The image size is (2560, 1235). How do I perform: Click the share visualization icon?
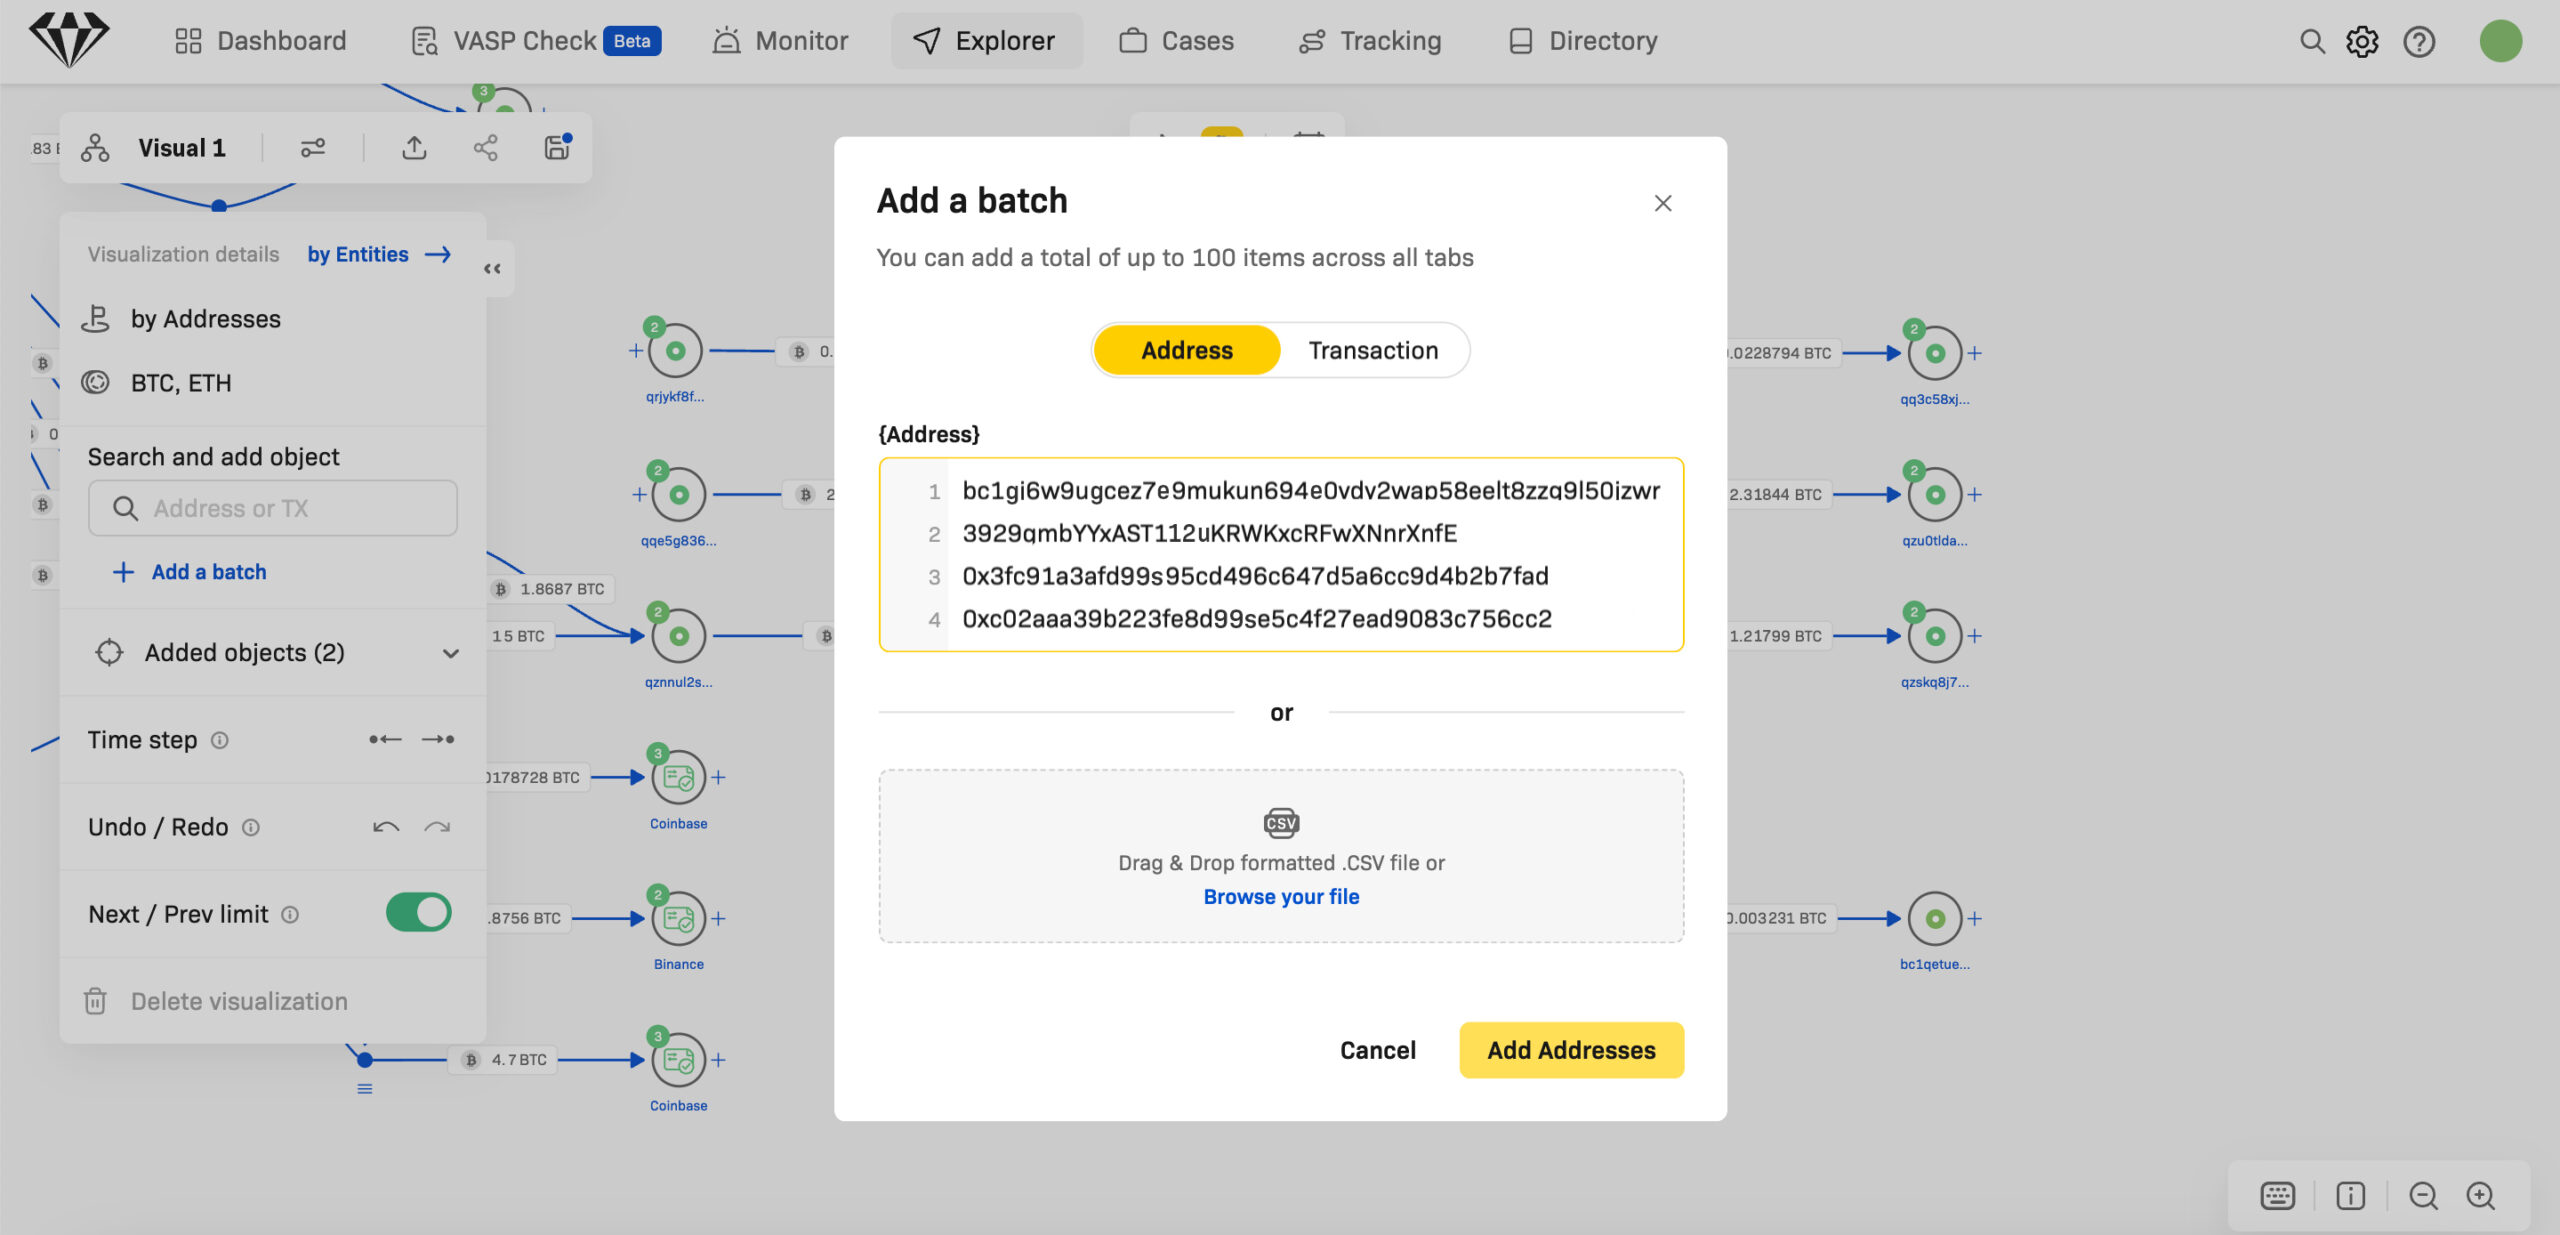pyautogui.click(x=485, y=148)
